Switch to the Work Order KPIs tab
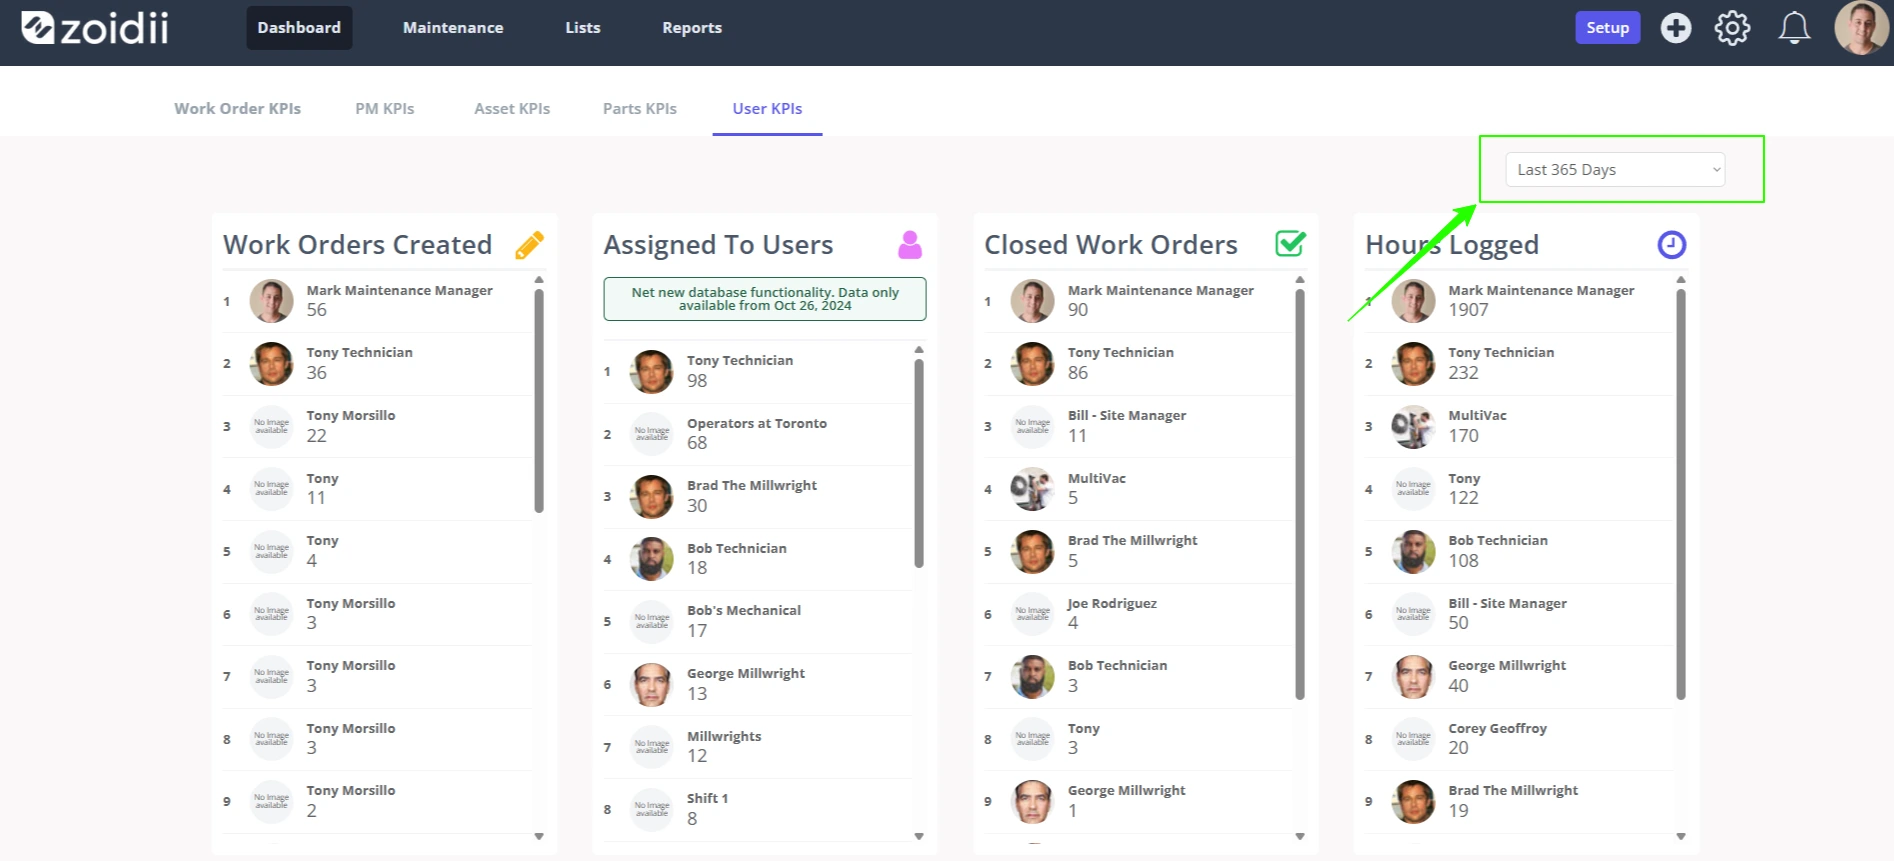1894x861 pixels. [x=237, y=108]
